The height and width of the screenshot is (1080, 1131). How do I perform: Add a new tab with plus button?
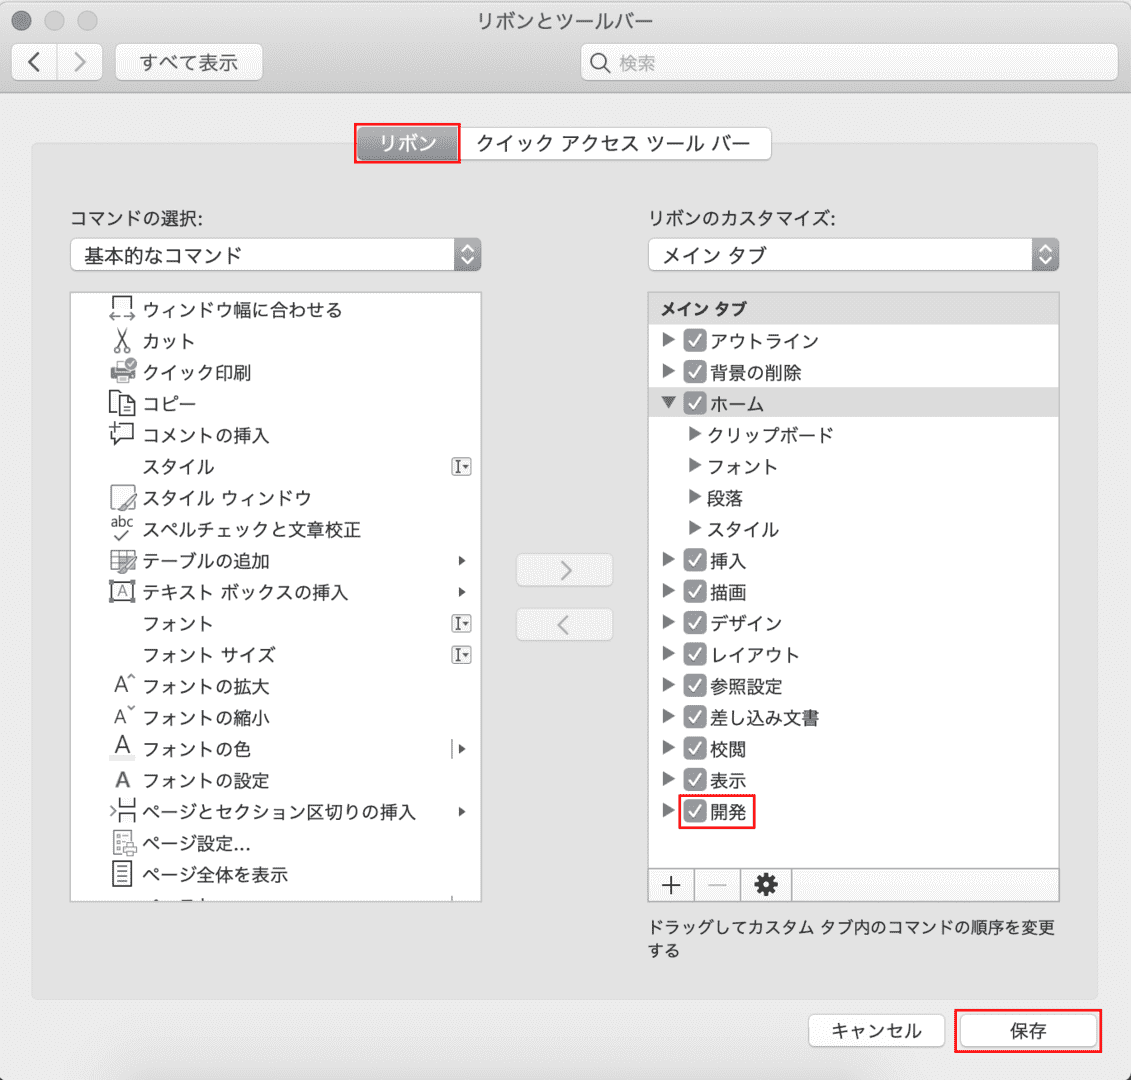click(671, 884)
